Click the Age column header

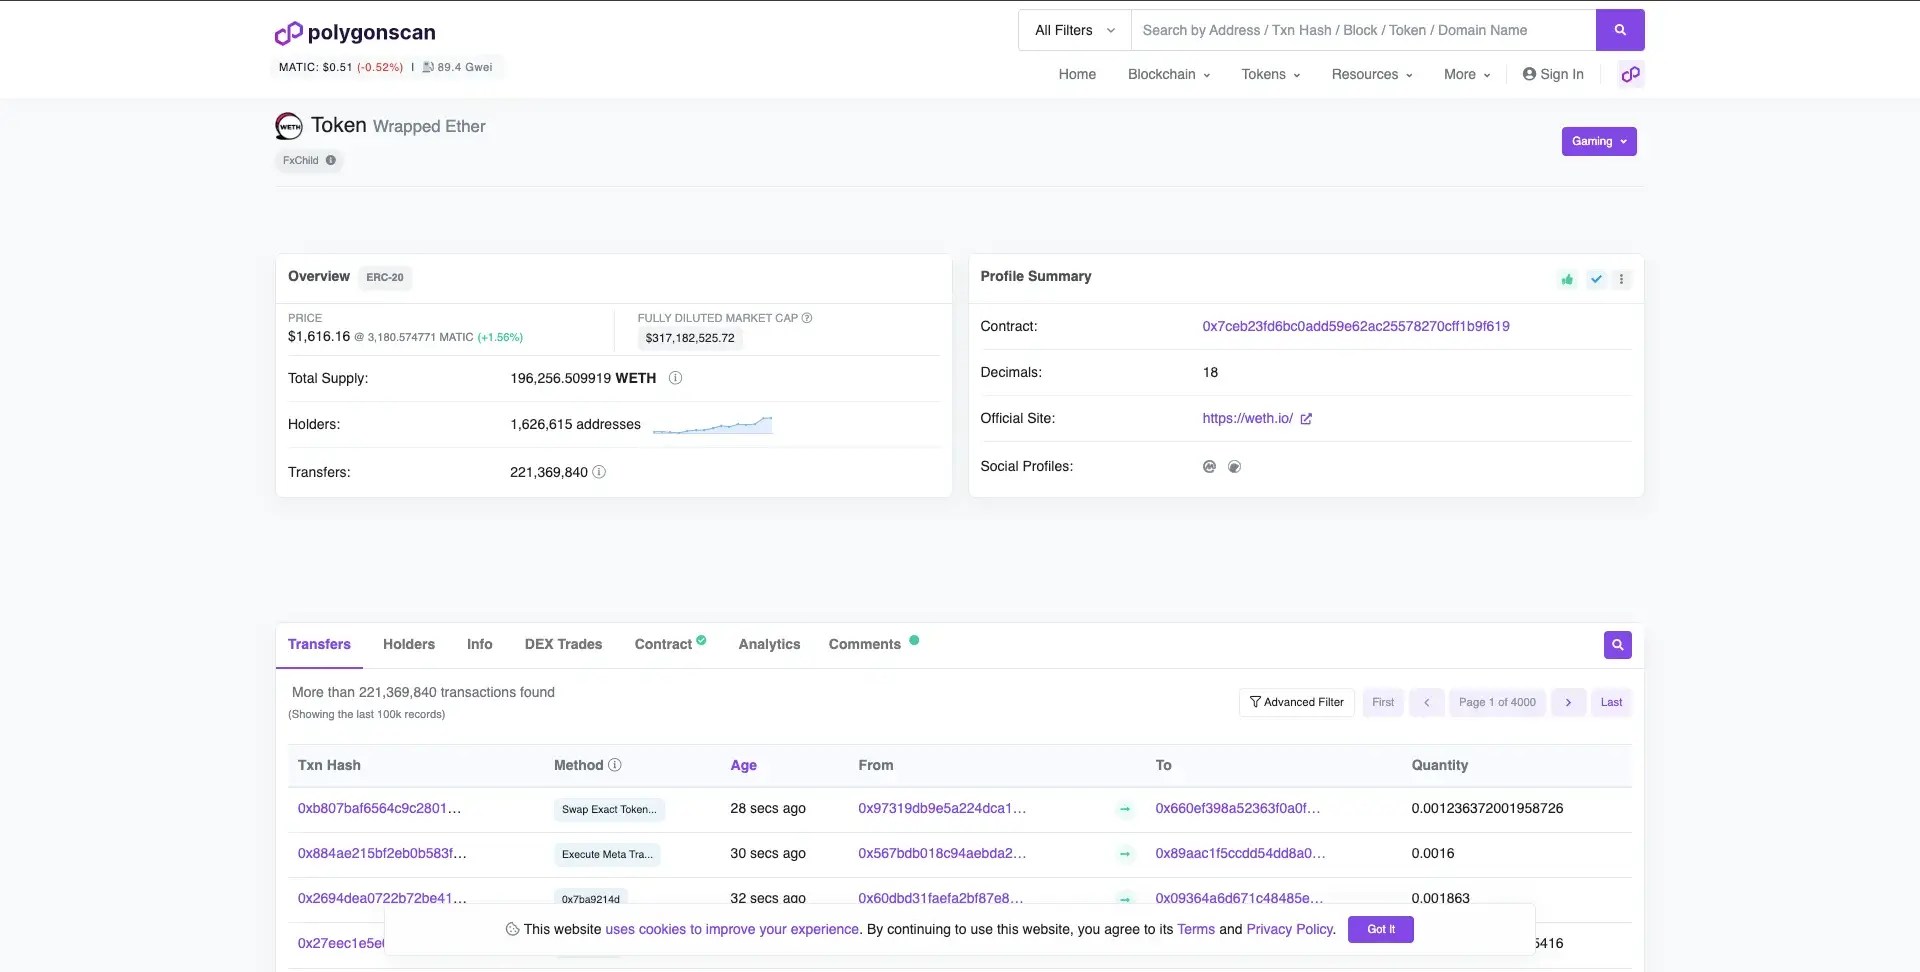point(743,766)
